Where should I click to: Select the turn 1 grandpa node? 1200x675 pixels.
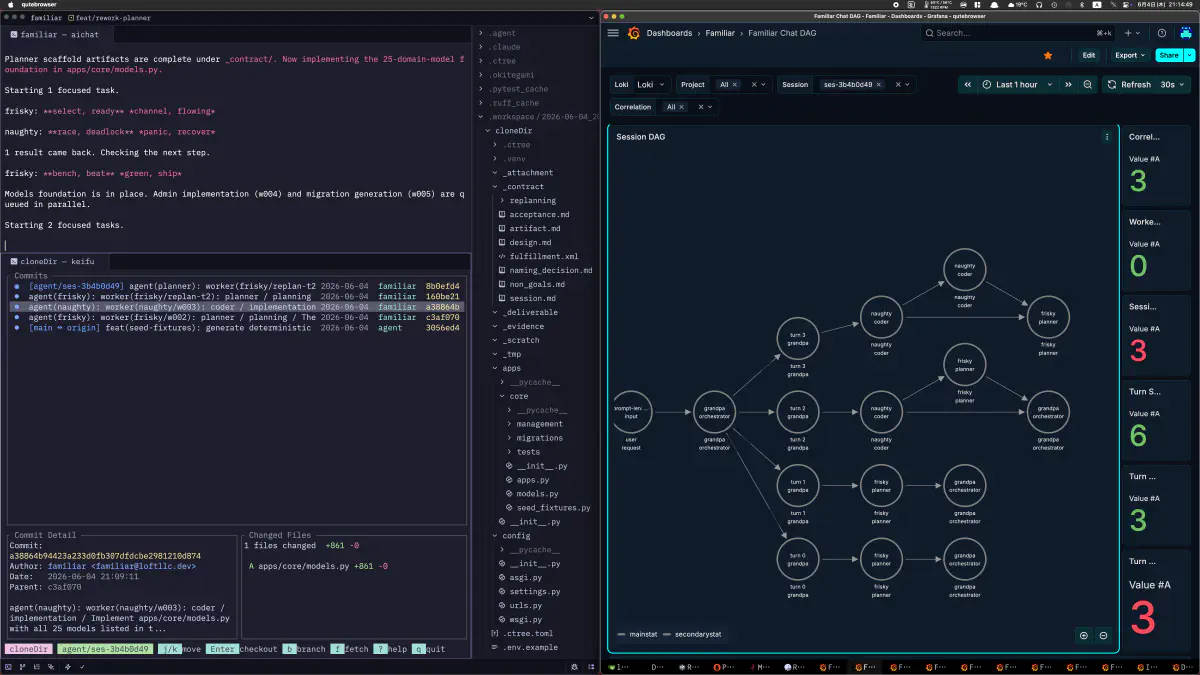[x=797, y=486]
